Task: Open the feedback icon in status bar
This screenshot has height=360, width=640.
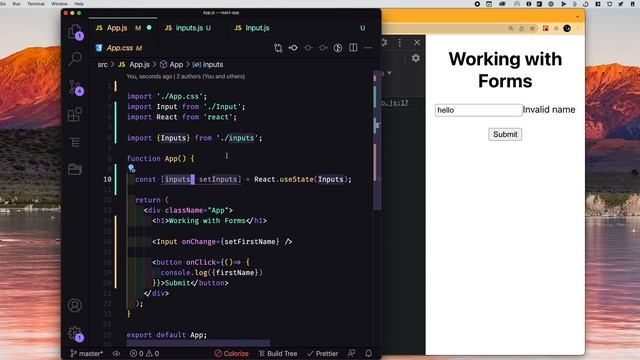Action: click(x=351, y=353)
